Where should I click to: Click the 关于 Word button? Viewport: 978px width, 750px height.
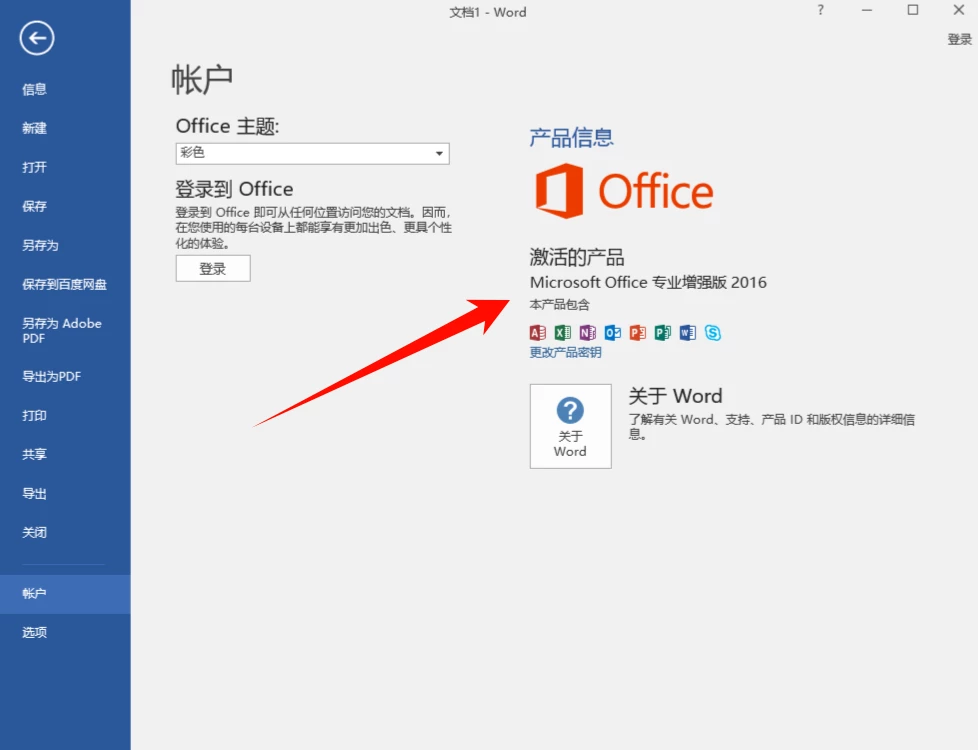point(570,426)
